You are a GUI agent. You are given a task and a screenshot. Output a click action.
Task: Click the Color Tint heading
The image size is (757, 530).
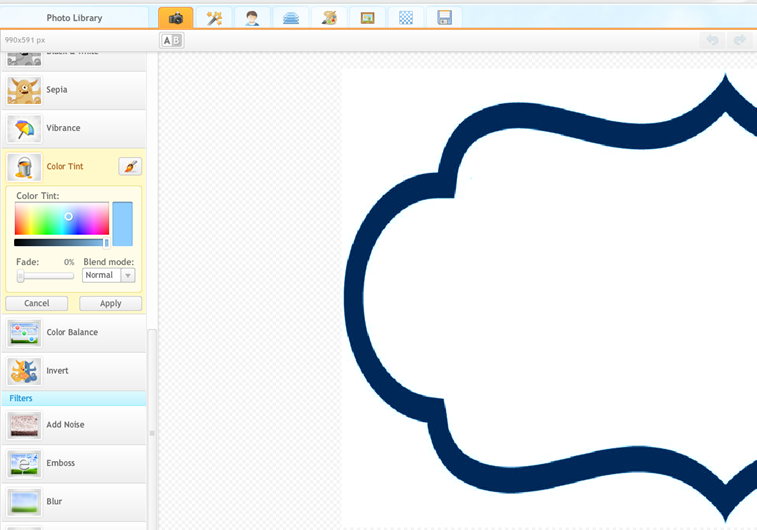click(65, 167)
